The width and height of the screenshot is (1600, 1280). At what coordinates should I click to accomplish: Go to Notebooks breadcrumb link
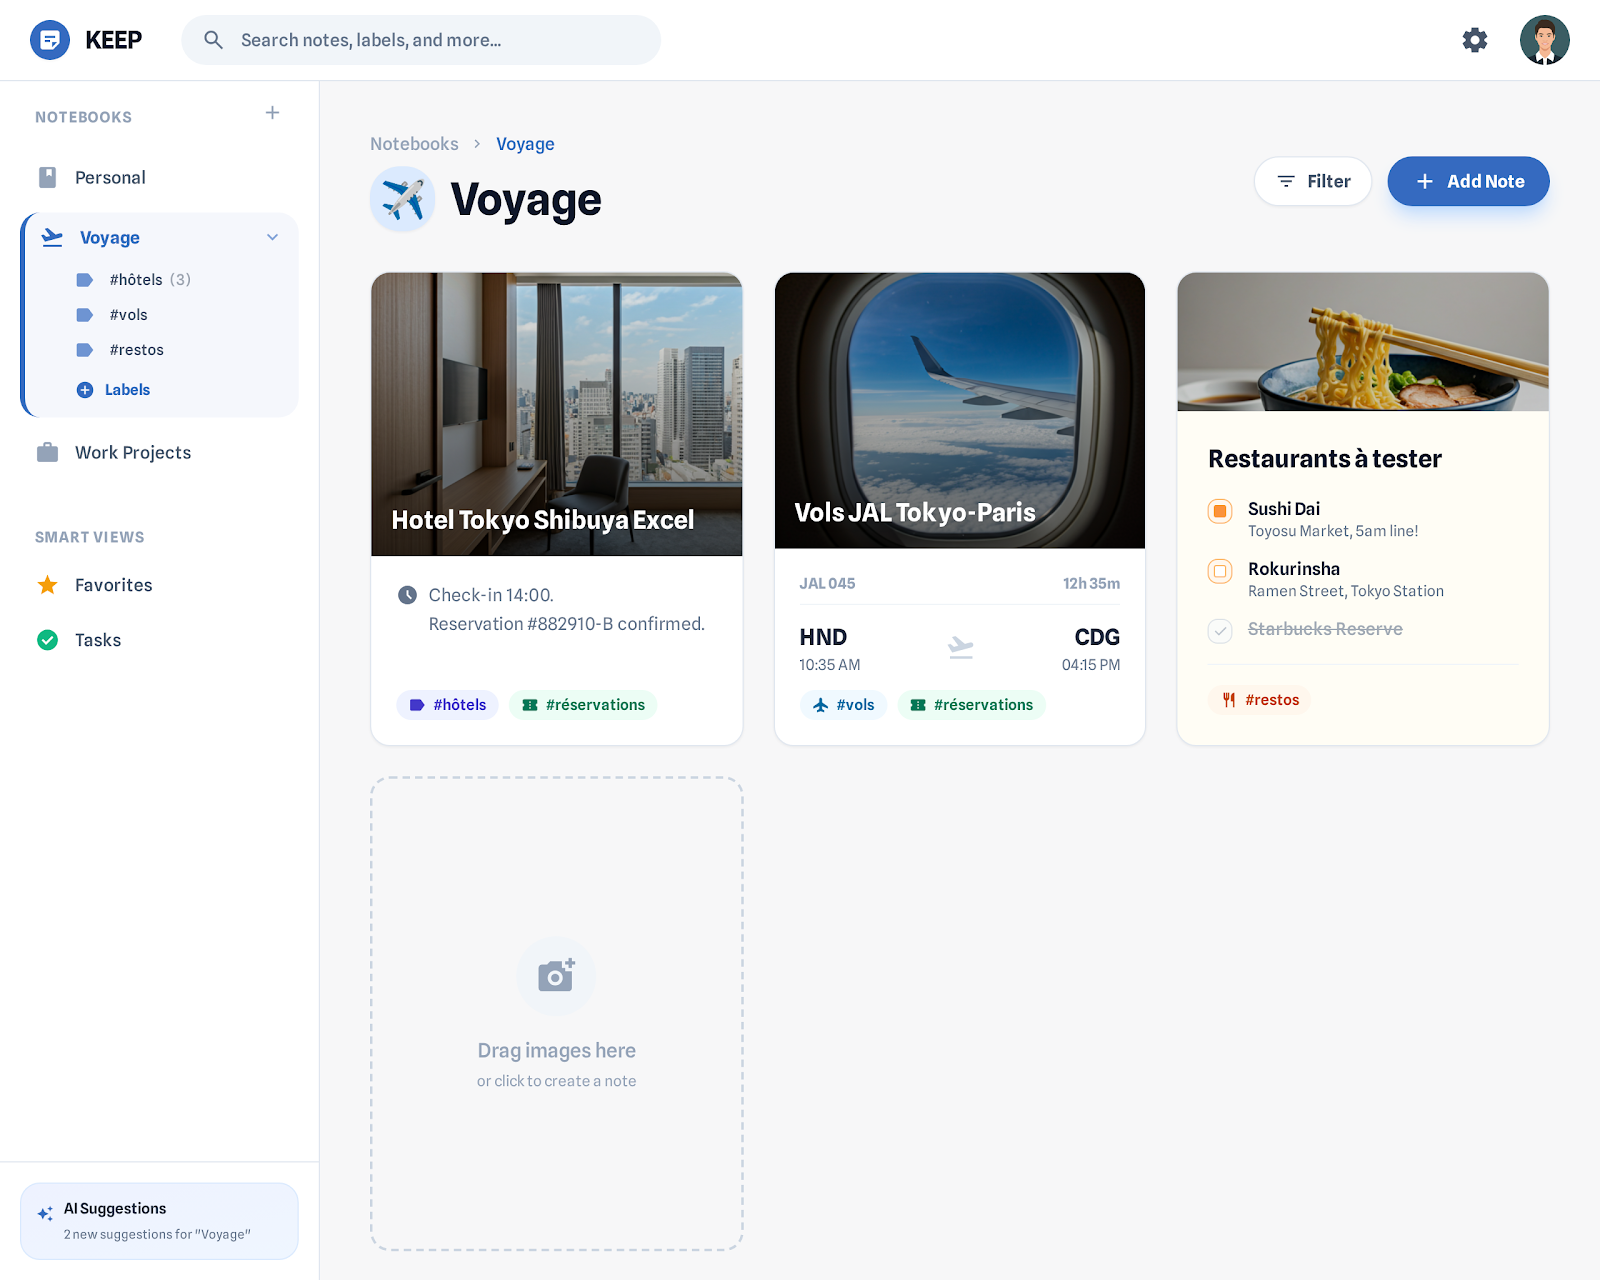tap(414, 144)
